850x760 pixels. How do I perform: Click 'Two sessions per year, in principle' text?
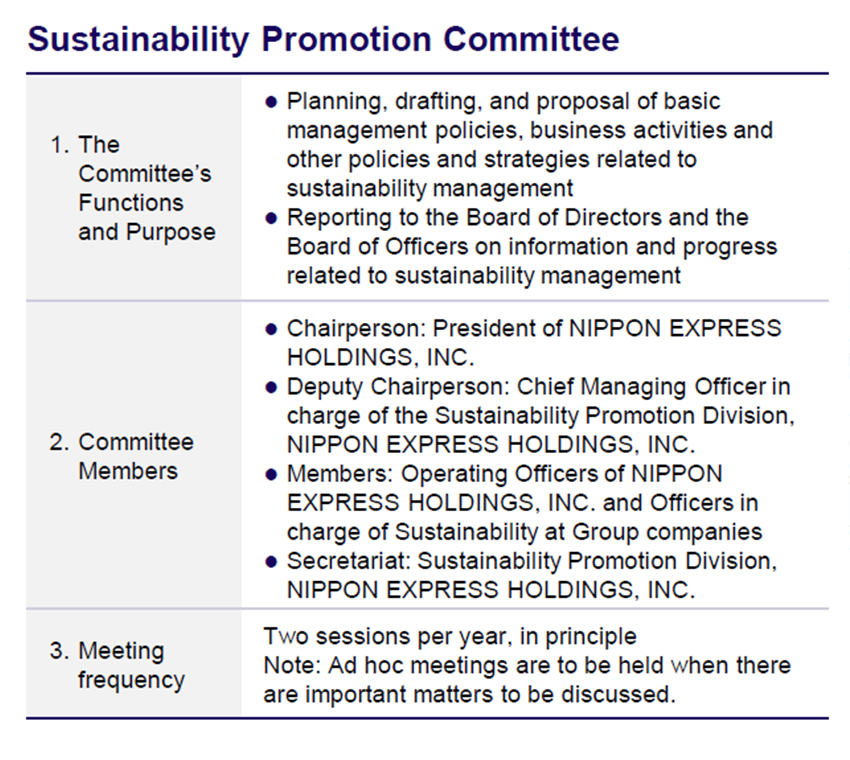tap(450, 637)
